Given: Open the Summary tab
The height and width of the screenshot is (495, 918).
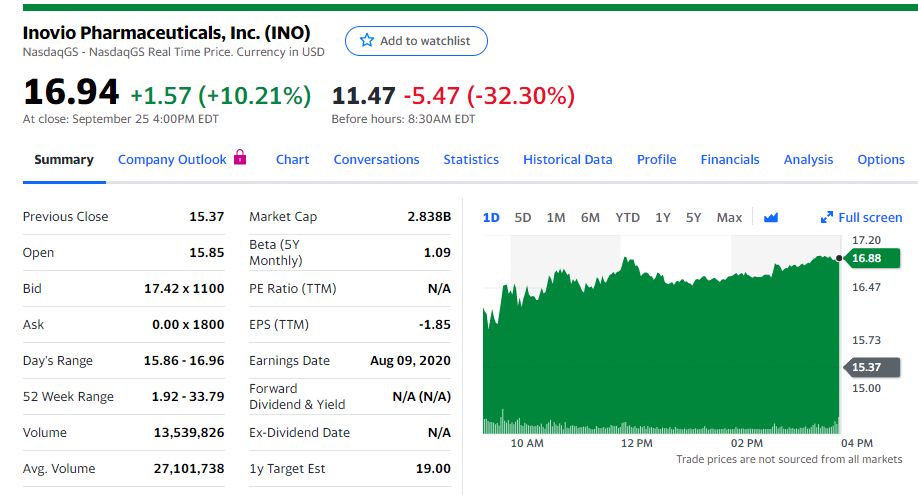Looking at the screenshot, I should 64,160.
